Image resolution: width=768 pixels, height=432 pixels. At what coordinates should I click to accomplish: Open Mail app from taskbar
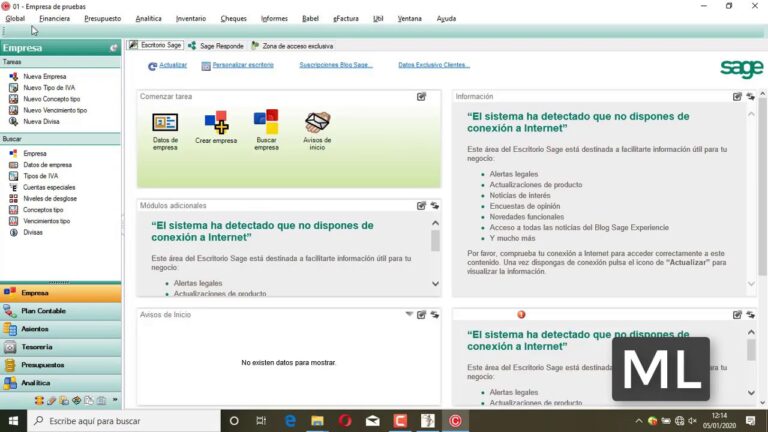[x=372, y=421]
